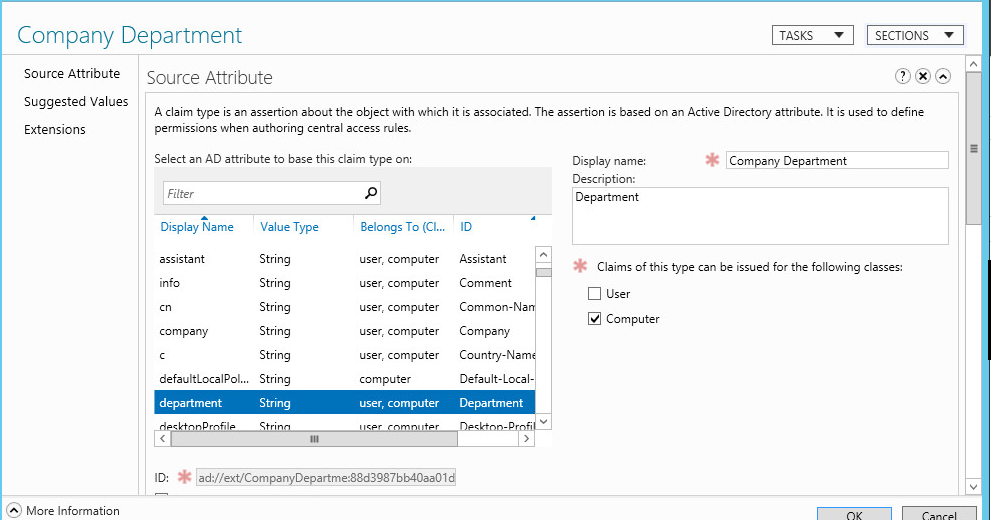The width and height of the screenshot is (991, 520).
Task: Collapse Source Attribute section using chevron icon
Action: [x=943, y=76]
